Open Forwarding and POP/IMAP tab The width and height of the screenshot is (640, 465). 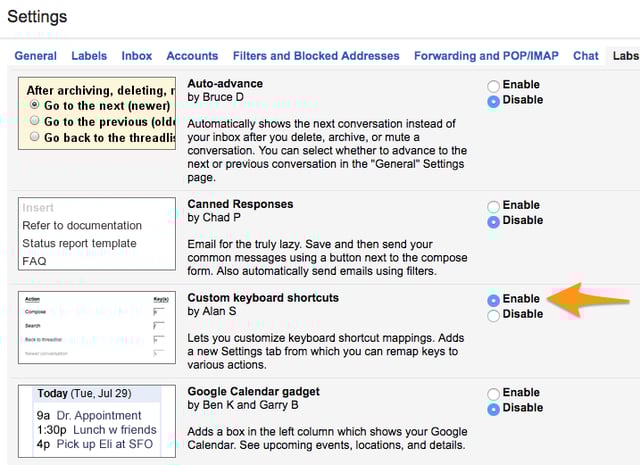486,56
